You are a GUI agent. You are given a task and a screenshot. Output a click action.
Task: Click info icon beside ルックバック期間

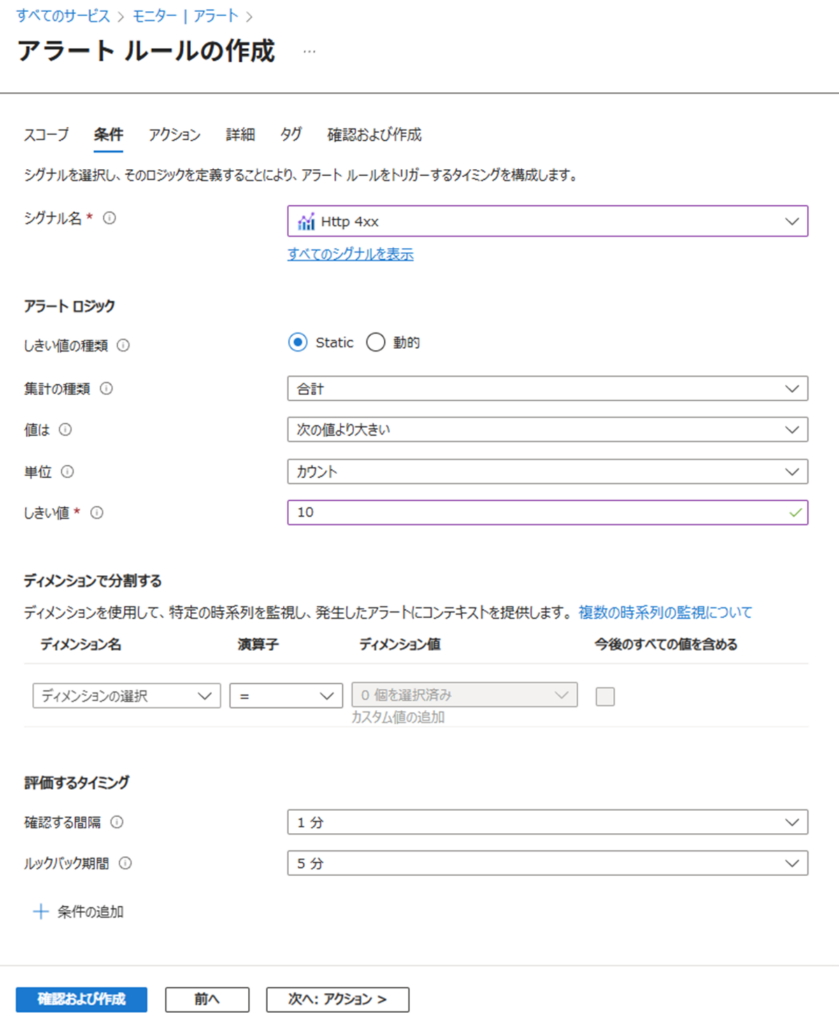tap(126, 863)
